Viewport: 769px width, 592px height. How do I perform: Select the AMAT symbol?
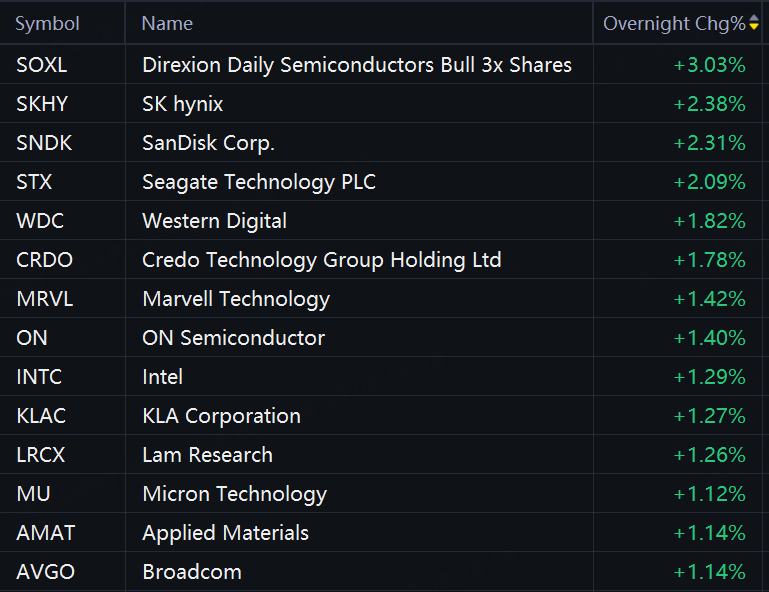[46, 533]
